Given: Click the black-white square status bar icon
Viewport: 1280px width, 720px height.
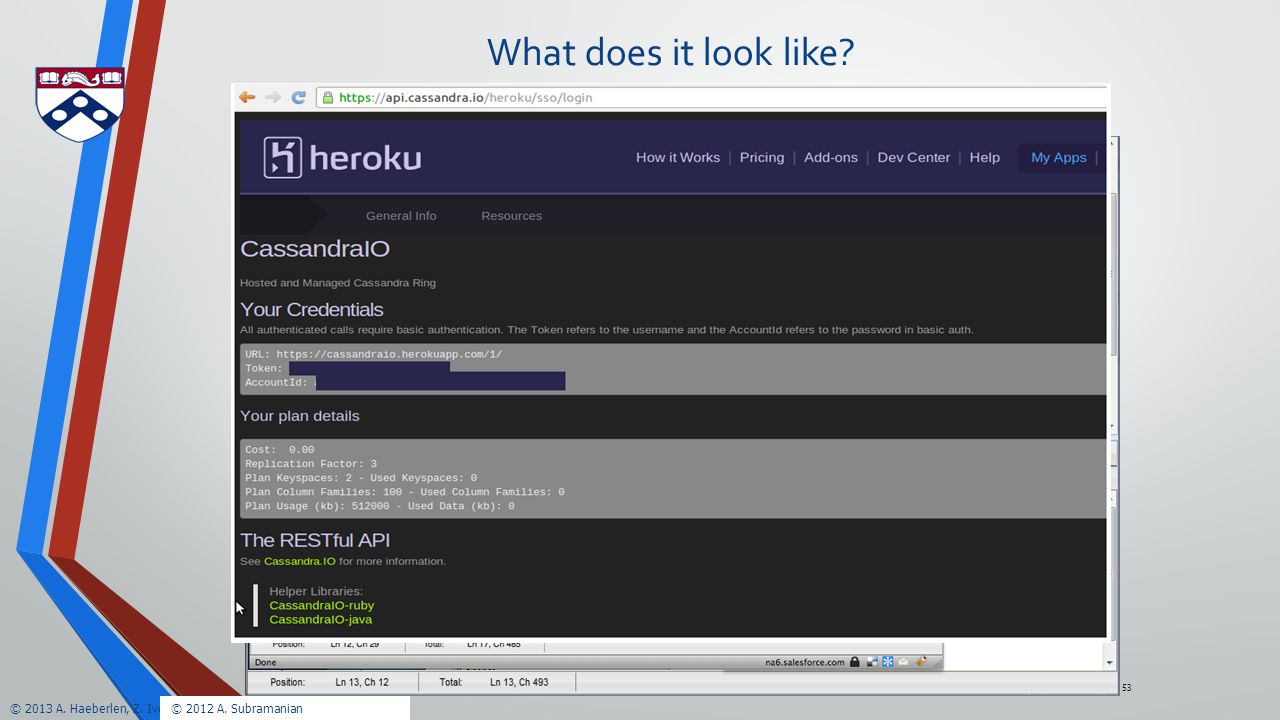Looking at the screenshot, I should click(x=872, y=662).
